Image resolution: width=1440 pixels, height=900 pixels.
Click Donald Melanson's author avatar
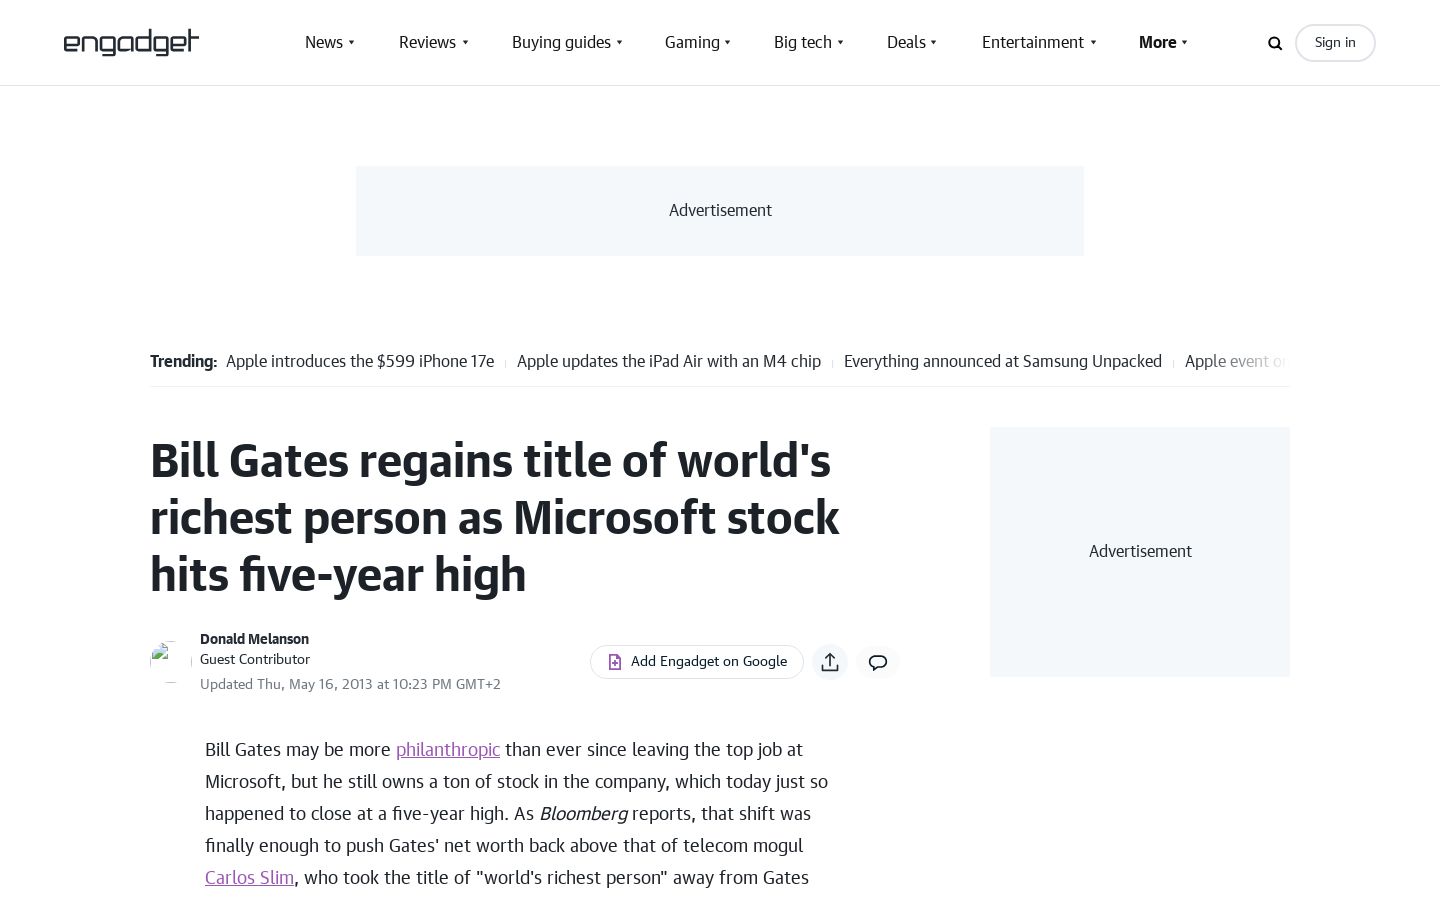[x=170, y=662]
